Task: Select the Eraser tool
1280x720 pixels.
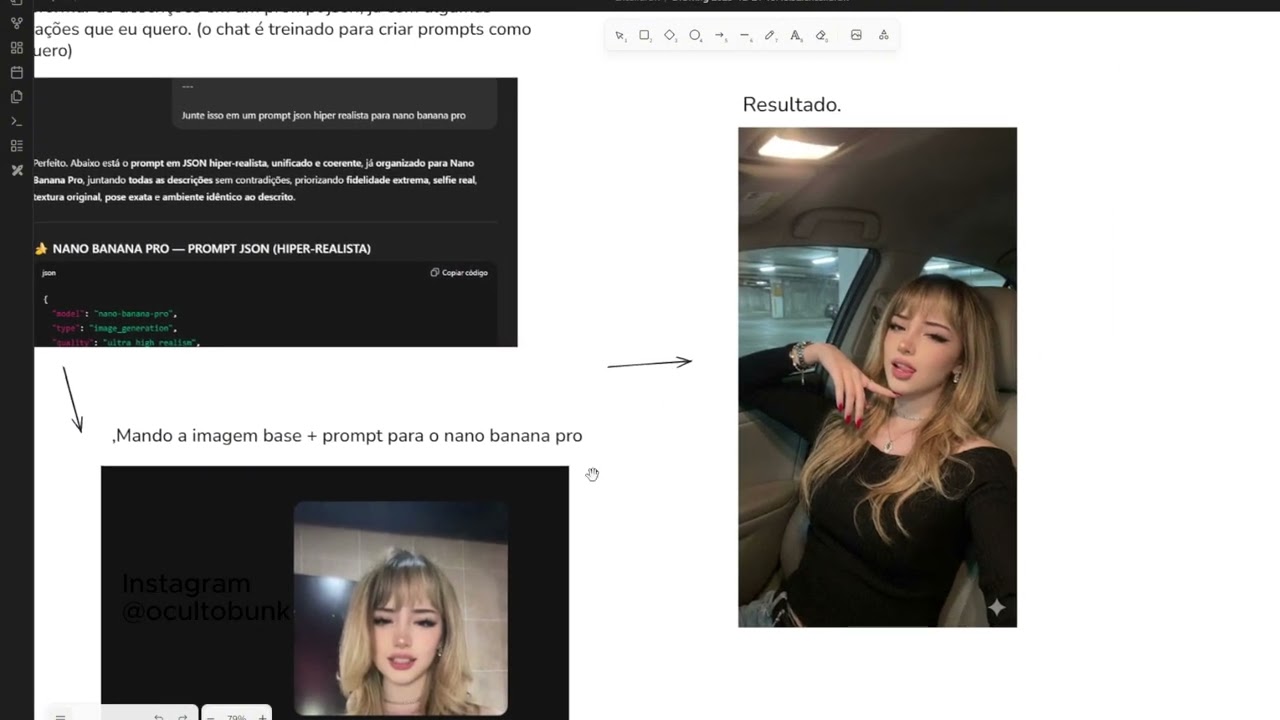Action: point(821,35)
